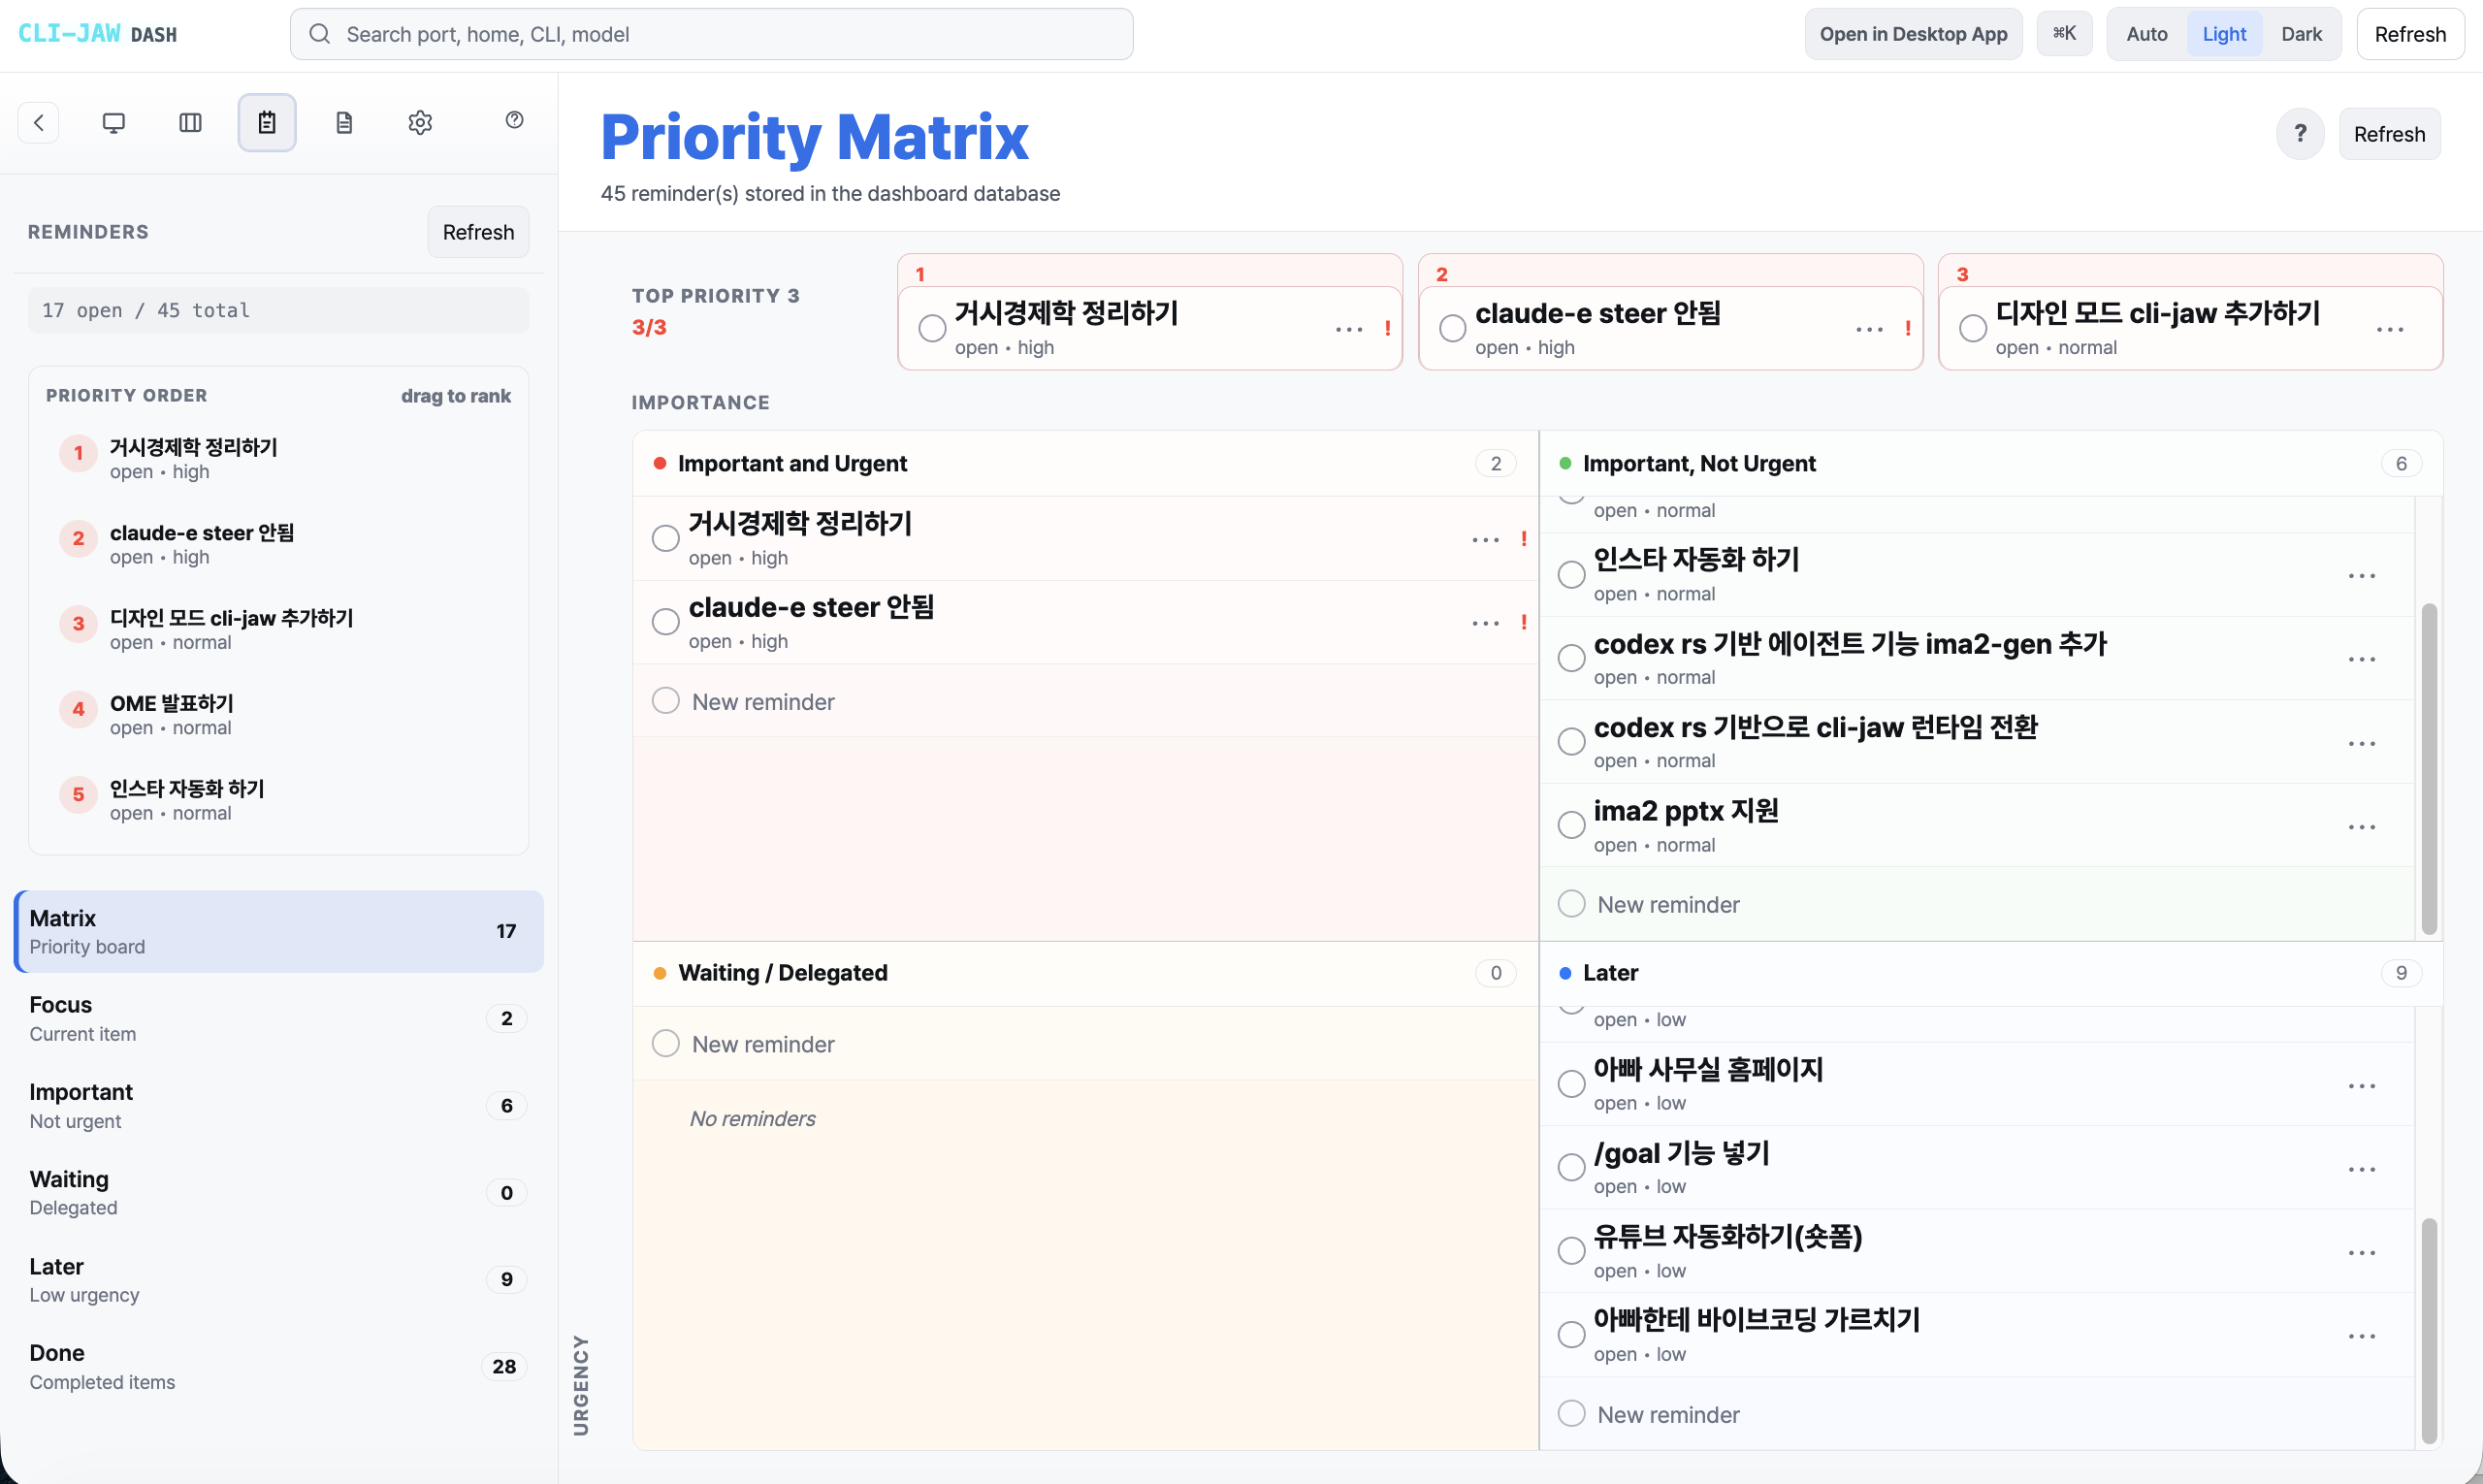Screen dimensions: 2483x1484
Task: Switch to the Waiting delegated view
Action: pyautogui.click(x=279, y=1192)
